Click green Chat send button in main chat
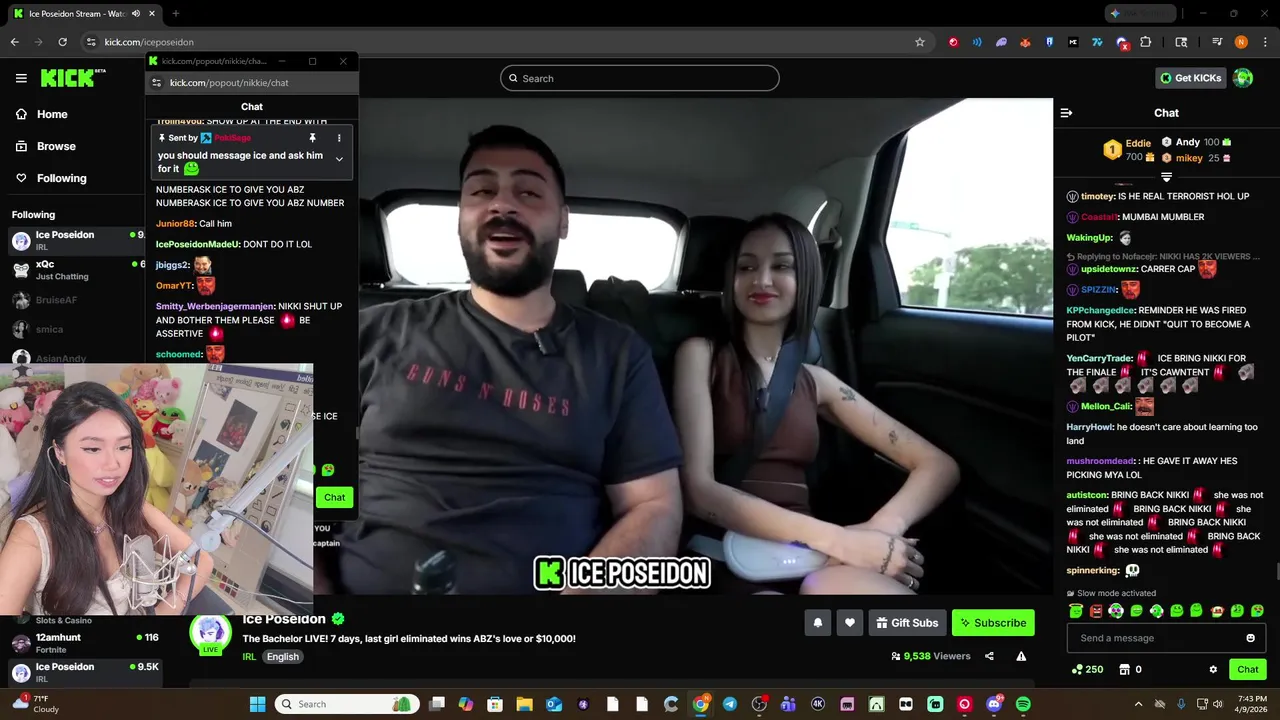 1248,669
